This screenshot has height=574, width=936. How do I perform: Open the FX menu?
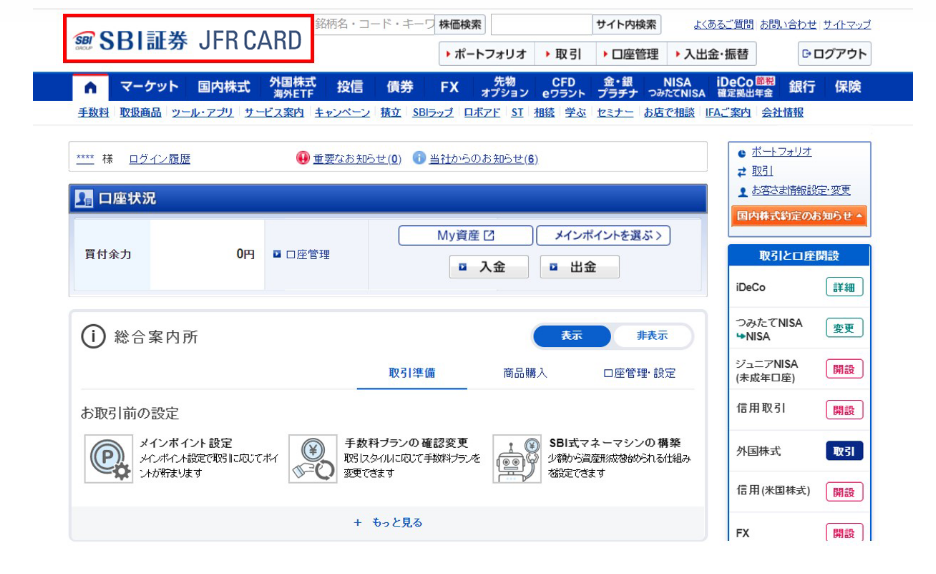click(449, 87)
